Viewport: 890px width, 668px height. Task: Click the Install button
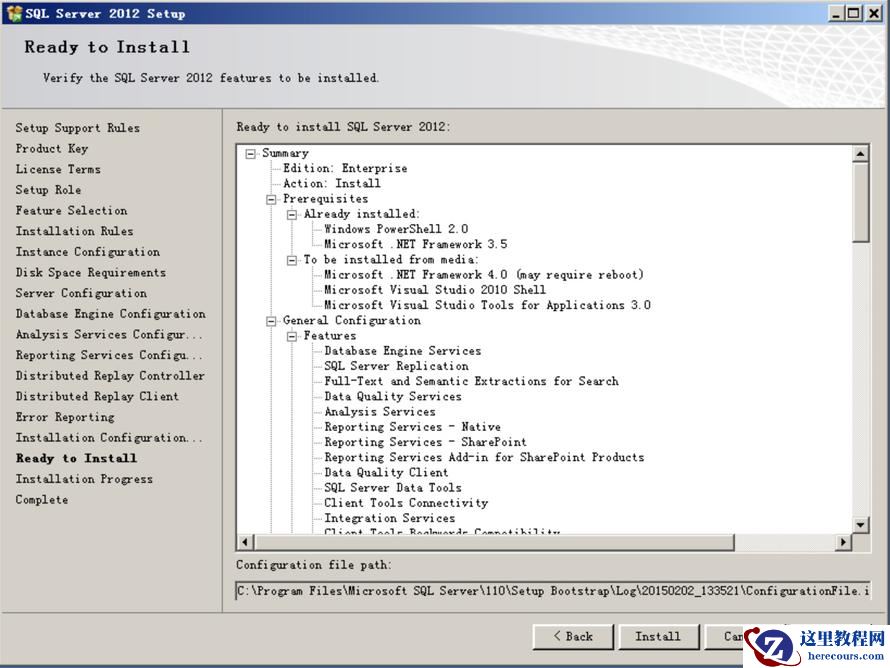point(658,637)
